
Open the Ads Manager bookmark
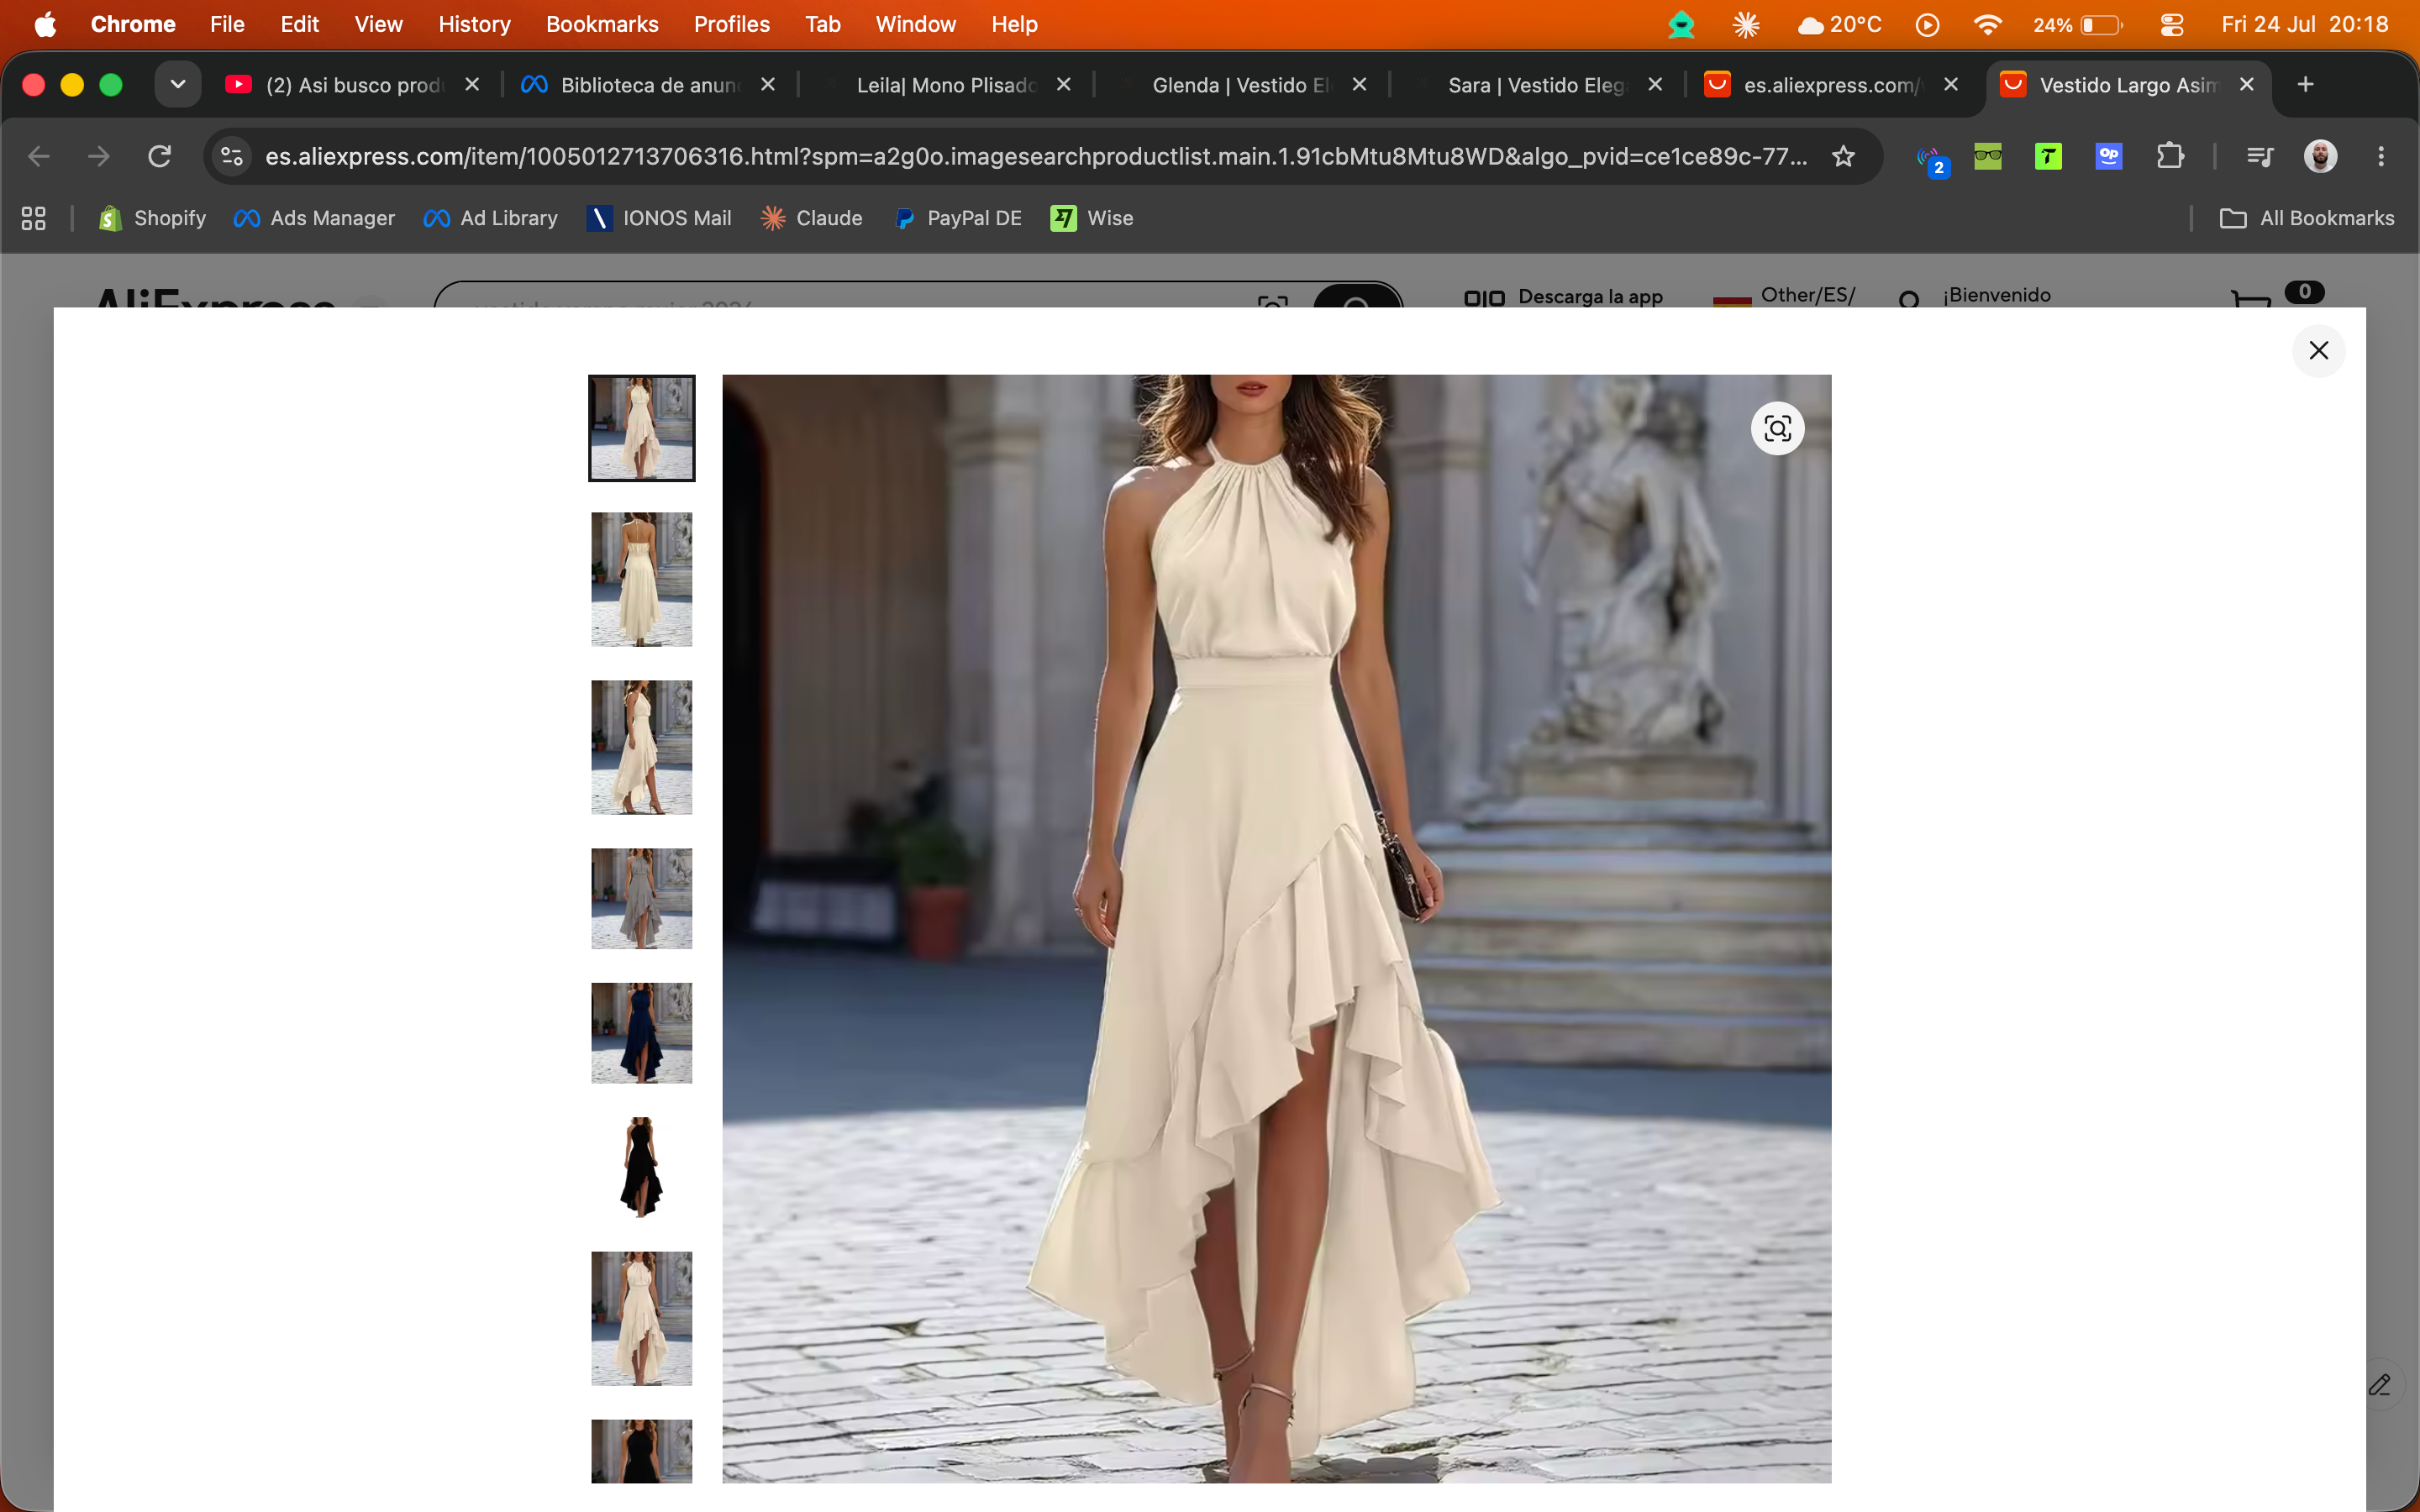(314, 218)
